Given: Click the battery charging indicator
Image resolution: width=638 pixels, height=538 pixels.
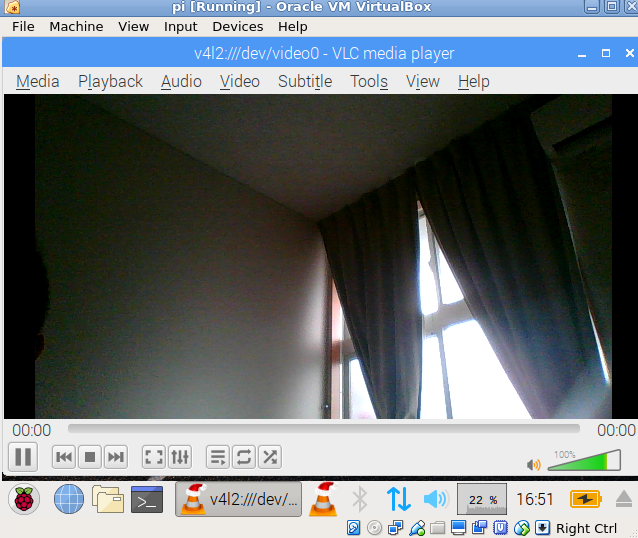Looking at the screenshot, I should tap(586, 499).
